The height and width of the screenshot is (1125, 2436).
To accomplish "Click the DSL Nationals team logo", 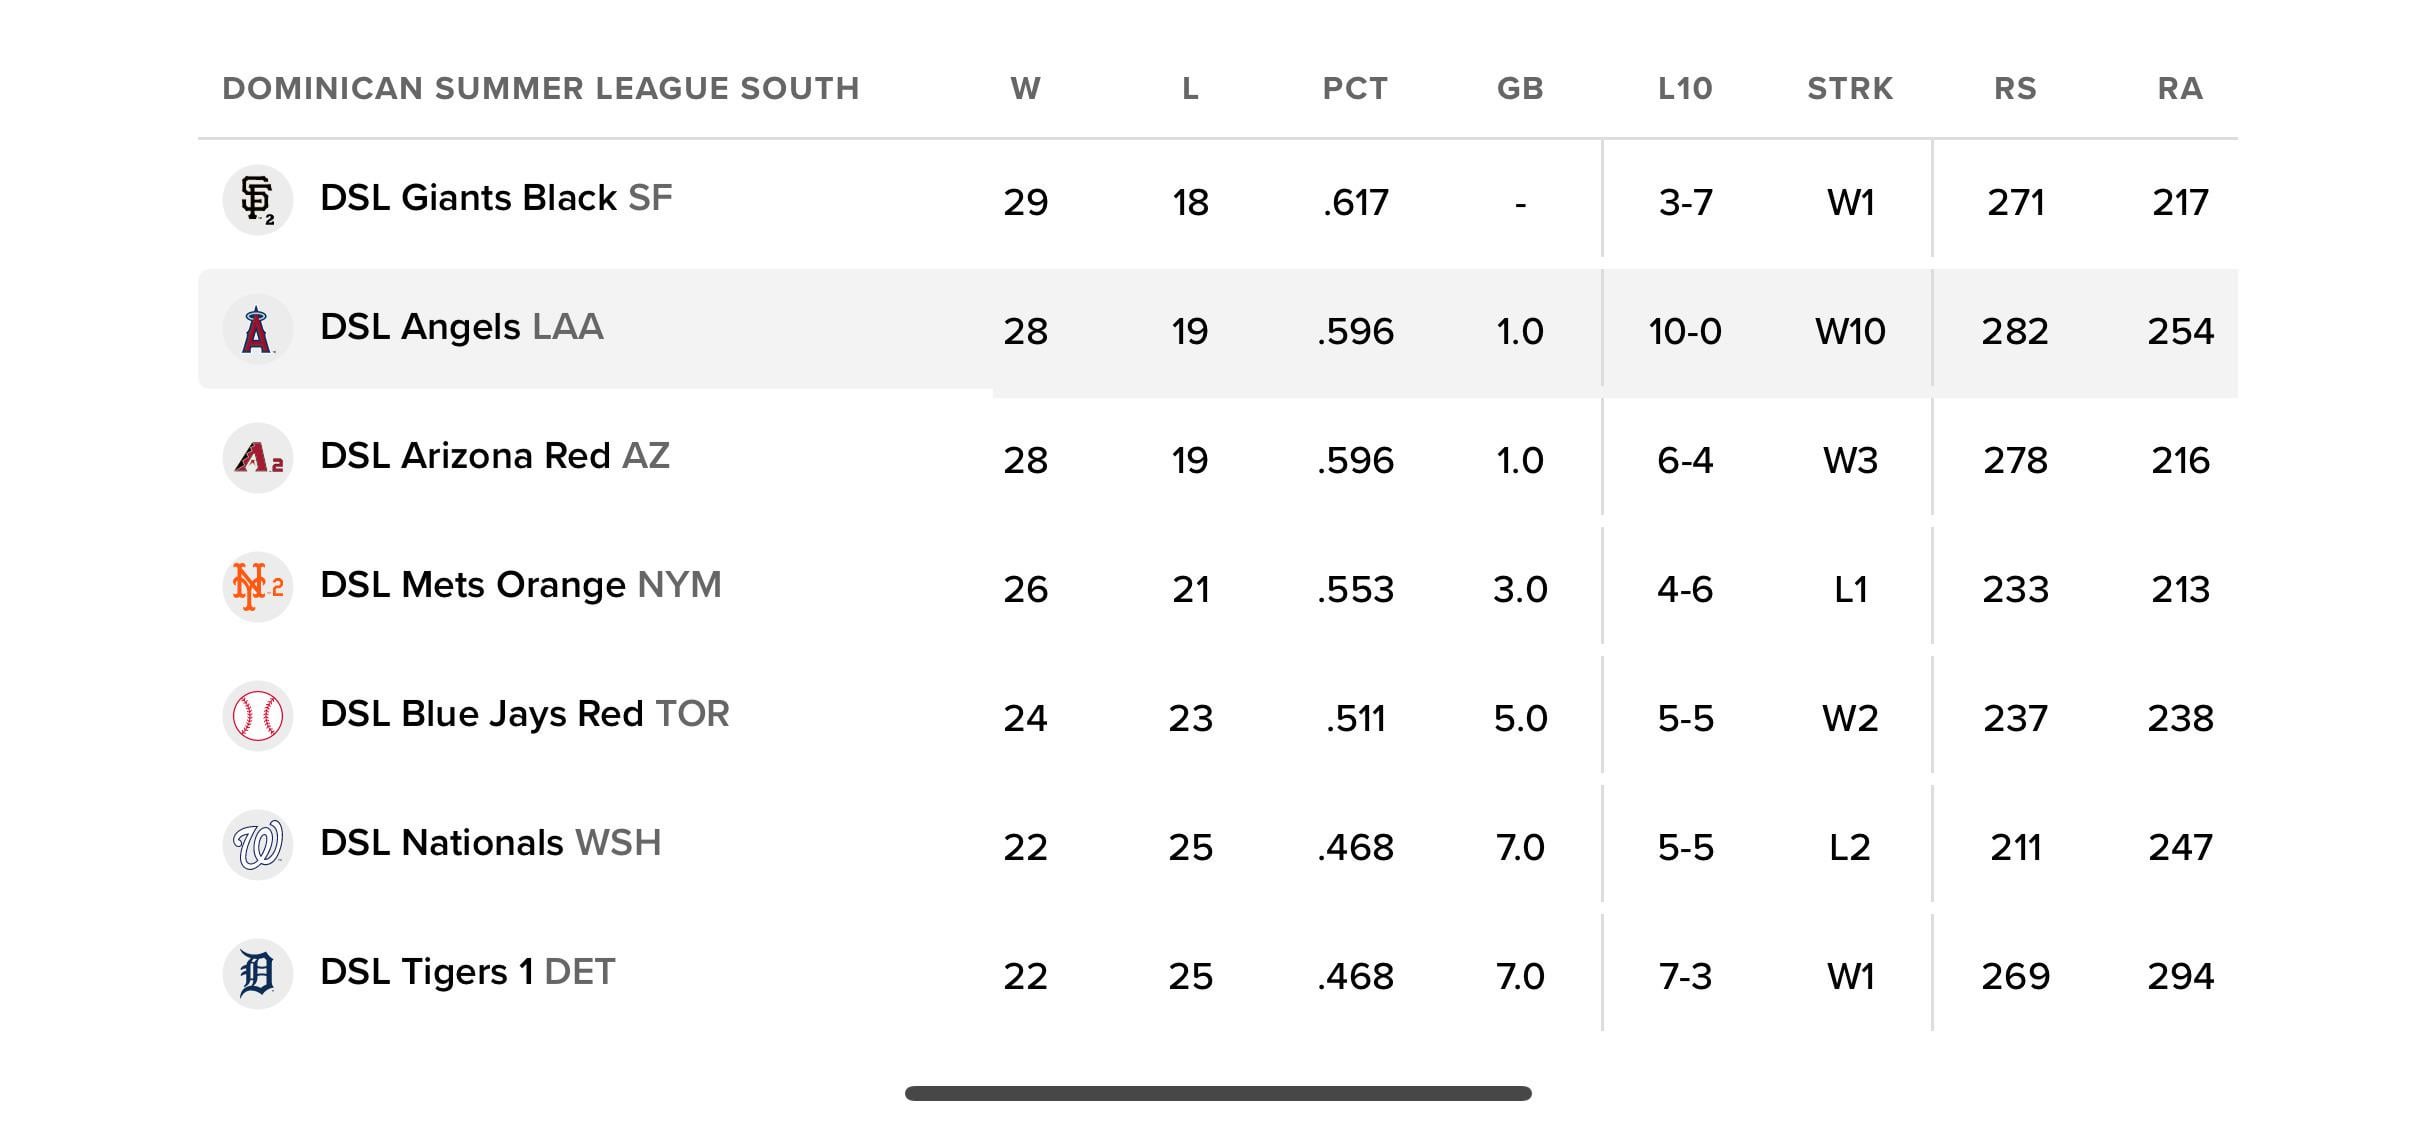I will pos(257,845).
